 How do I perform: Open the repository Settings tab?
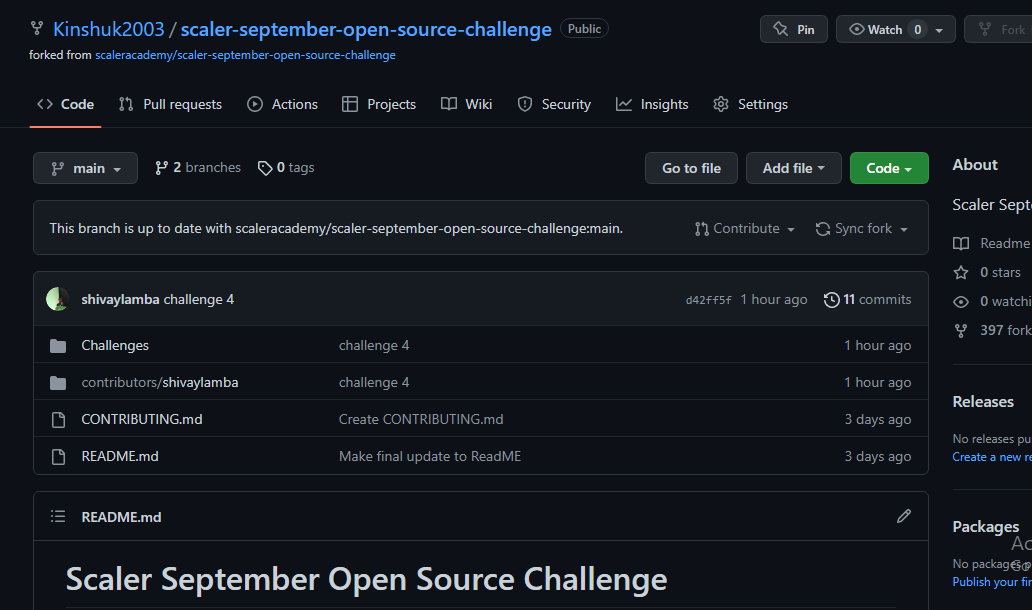tap(750, 104)
